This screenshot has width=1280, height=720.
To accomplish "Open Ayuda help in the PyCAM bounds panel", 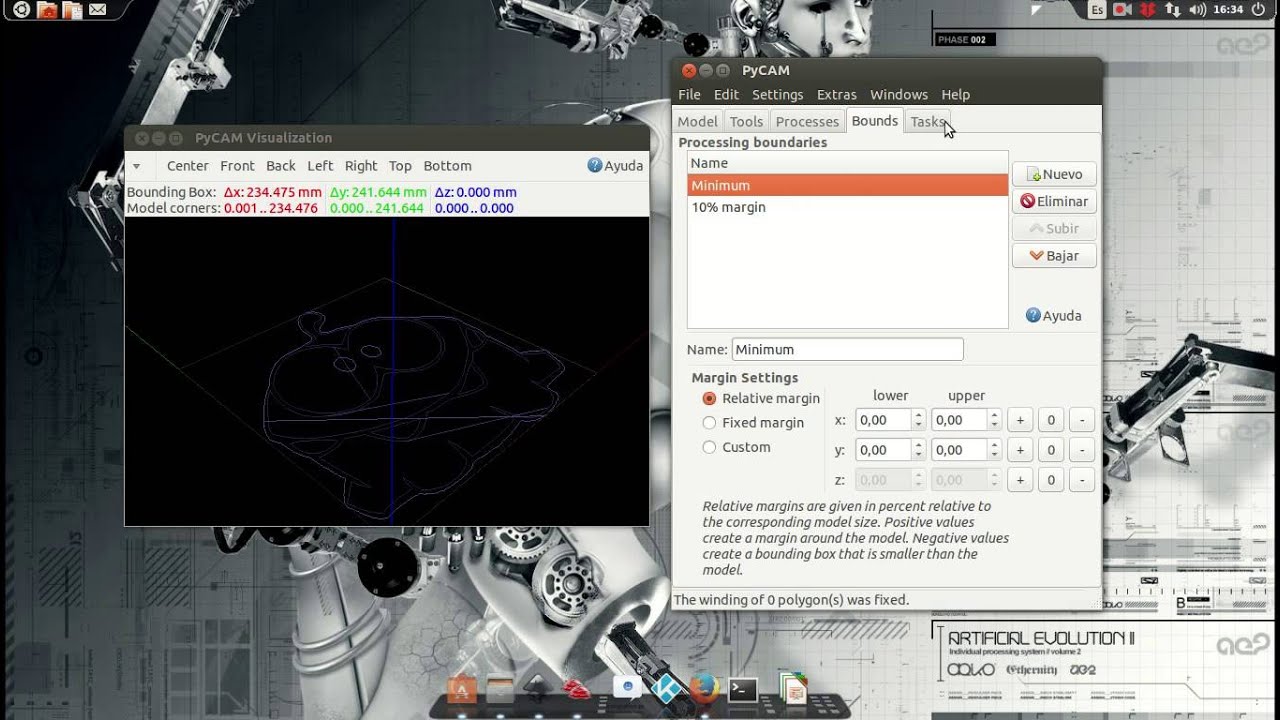I will pos(1054,315).
